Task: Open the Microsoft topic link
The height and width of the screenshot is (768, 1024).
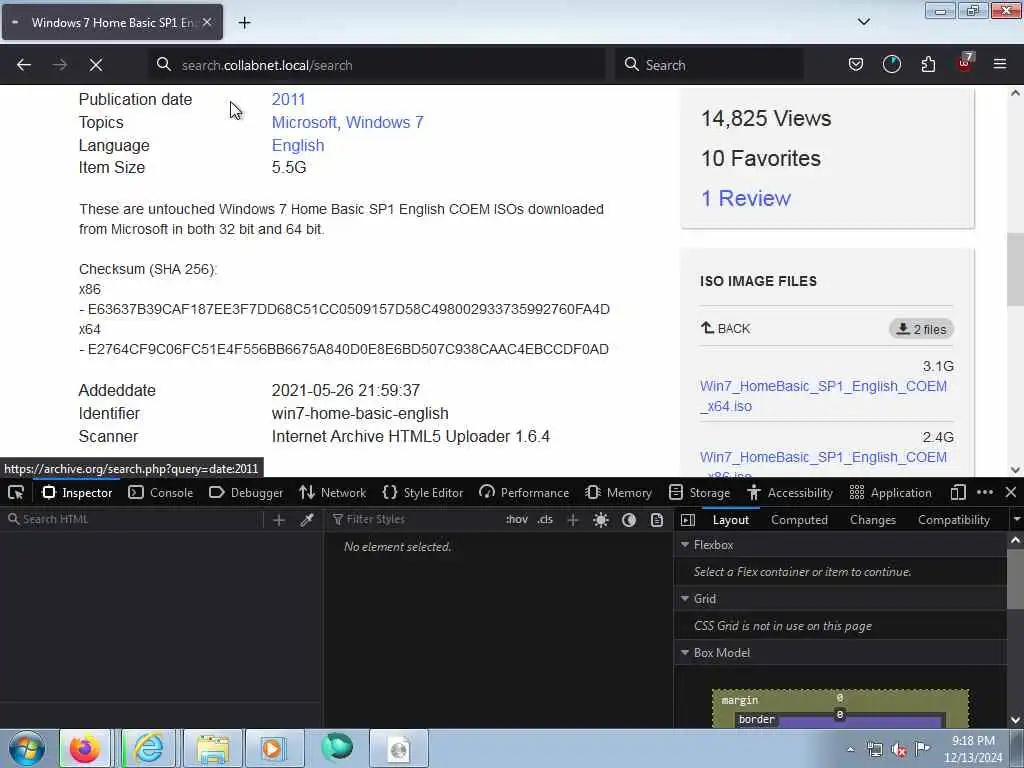Action: point(304,122)
